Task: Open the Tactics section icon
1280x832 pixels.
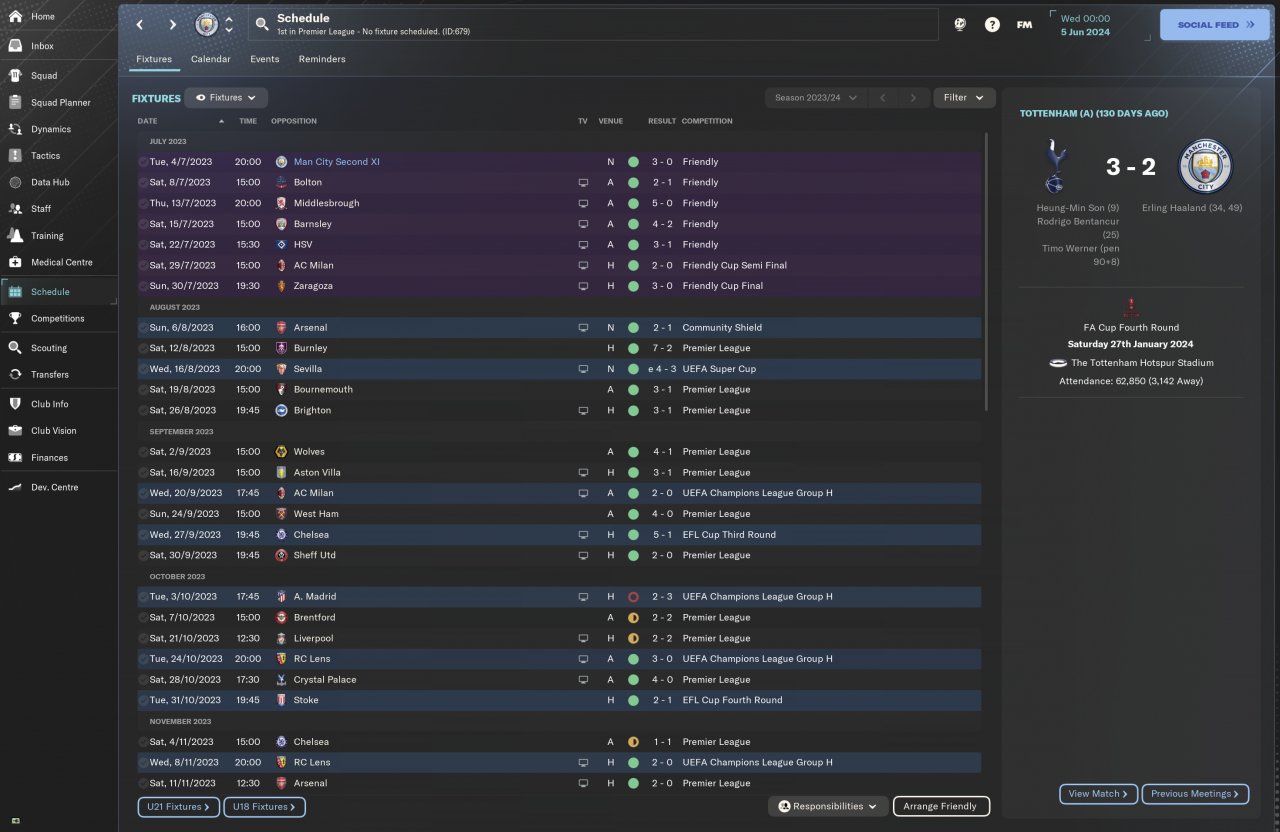Action: click(15, 156)
